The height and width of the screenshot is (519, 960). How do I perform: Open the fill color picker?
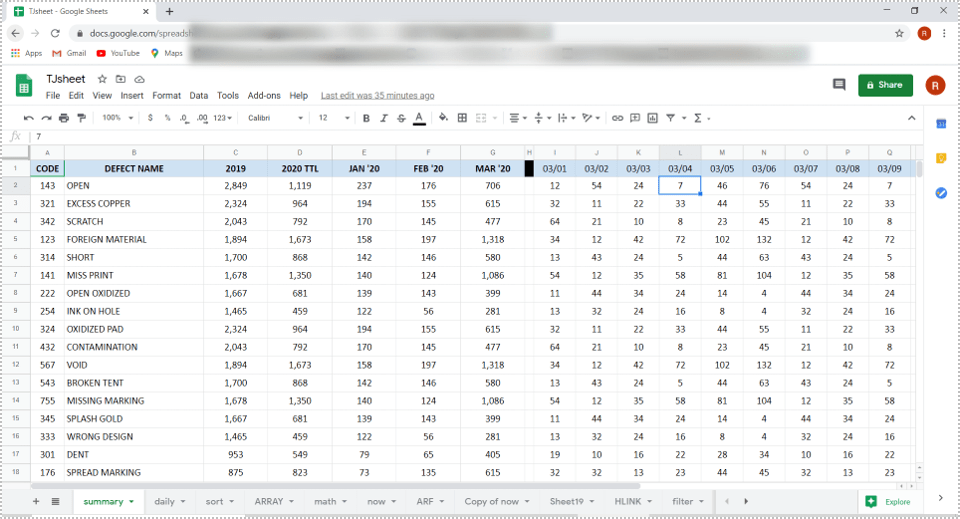(443, 118)
